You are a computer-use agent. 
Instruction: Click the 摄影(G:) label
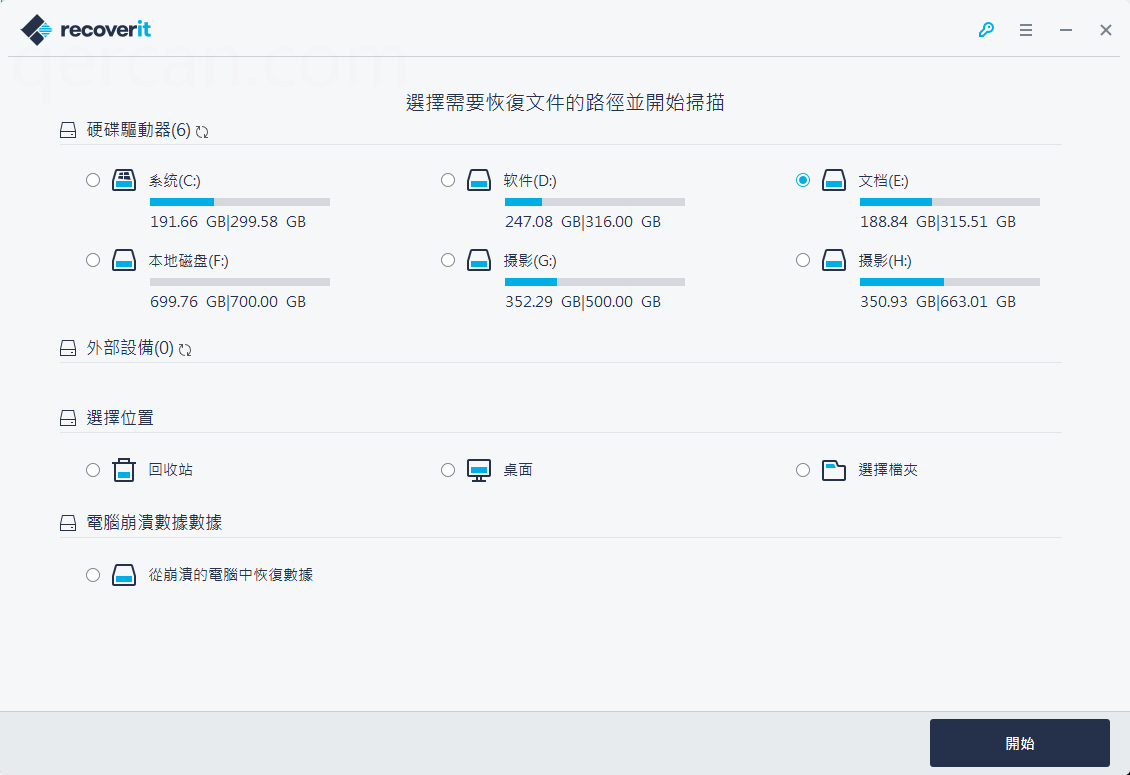(x=530, y=261)
